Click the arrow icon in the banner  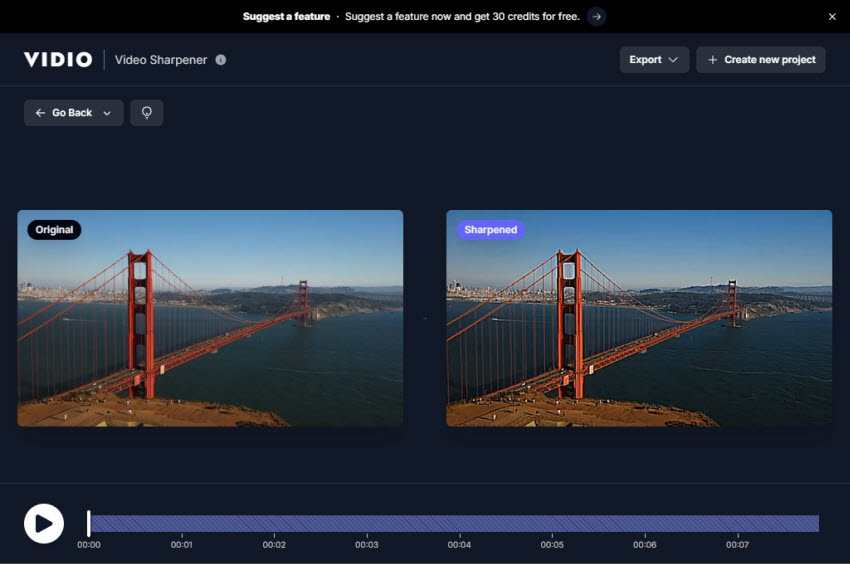pos(596,17)
